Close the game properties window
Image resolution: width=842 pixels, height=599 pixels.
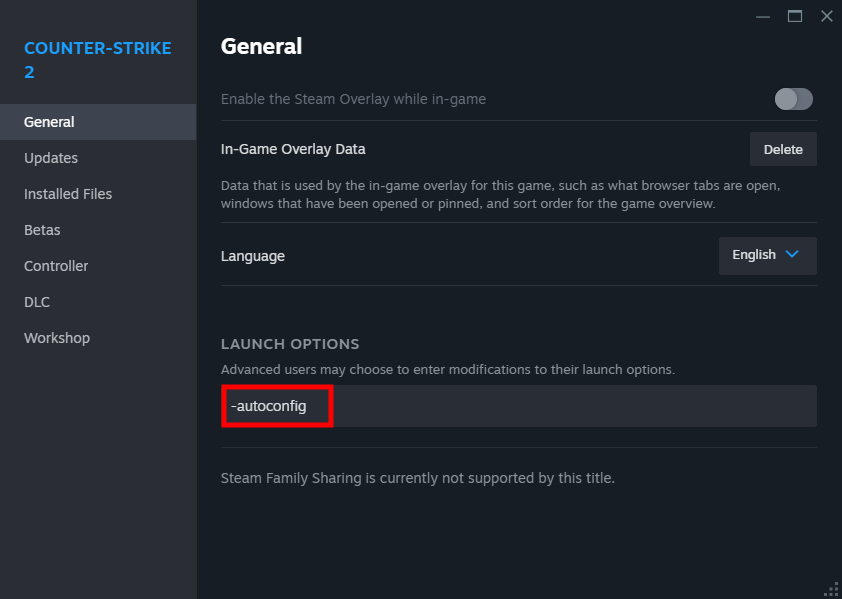[x=826, y=16]
